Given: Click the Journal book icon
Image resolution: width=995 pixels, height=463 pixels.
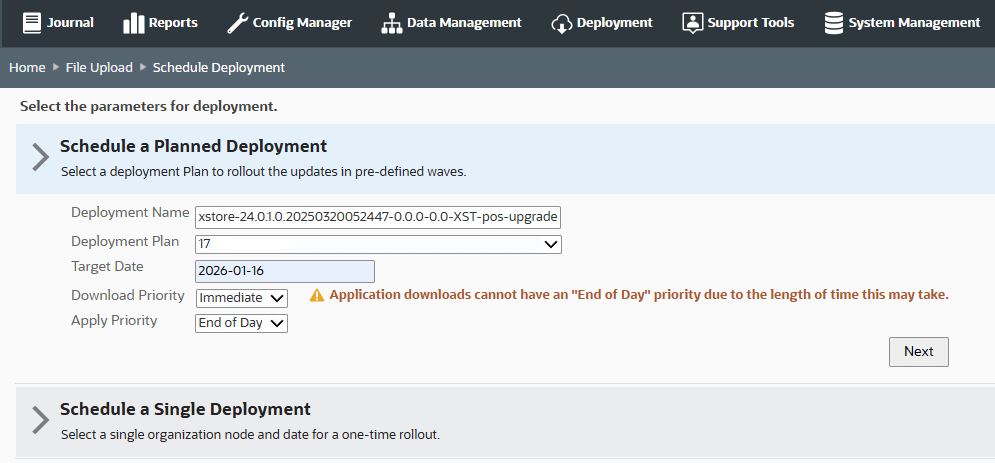Looking at the screenshot, I should point(31,23).
